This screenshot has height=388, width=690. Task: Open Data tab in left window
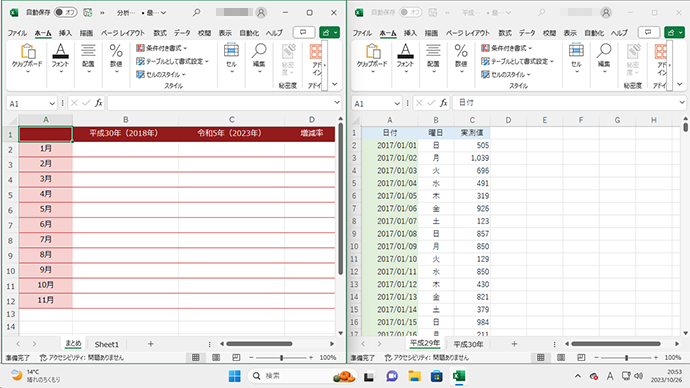pos(182,33)
